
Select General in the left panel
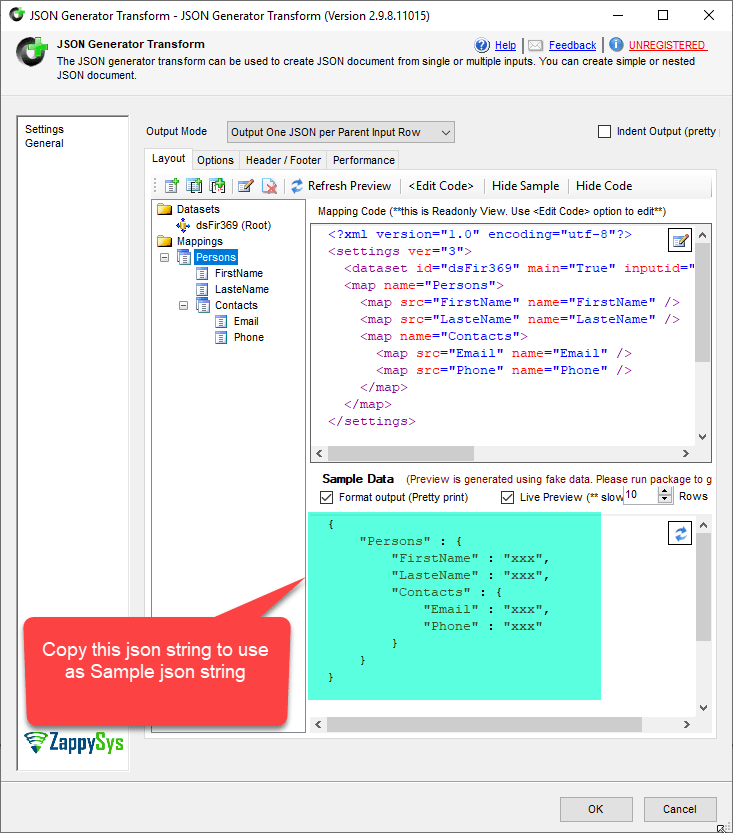tap(44, 143)
